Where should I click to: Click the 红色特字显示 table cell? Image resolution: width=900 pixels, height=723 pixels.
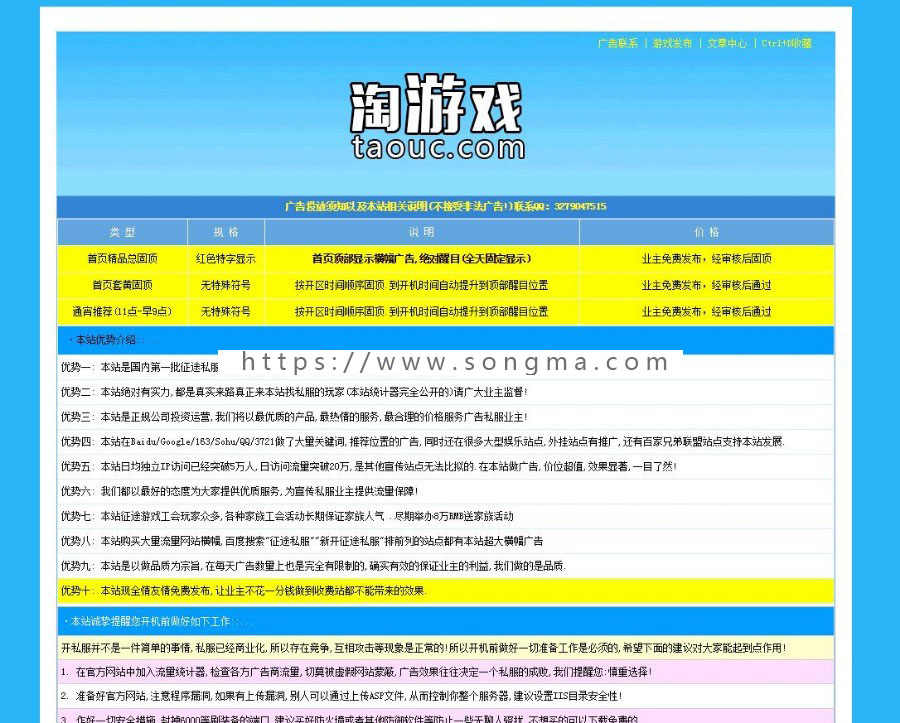[226, 259]
